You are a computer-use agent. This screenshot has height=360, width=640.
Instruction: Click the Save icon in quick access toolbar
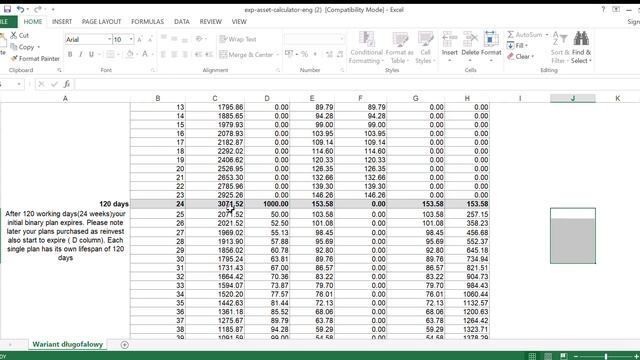(x=7, y=9)
